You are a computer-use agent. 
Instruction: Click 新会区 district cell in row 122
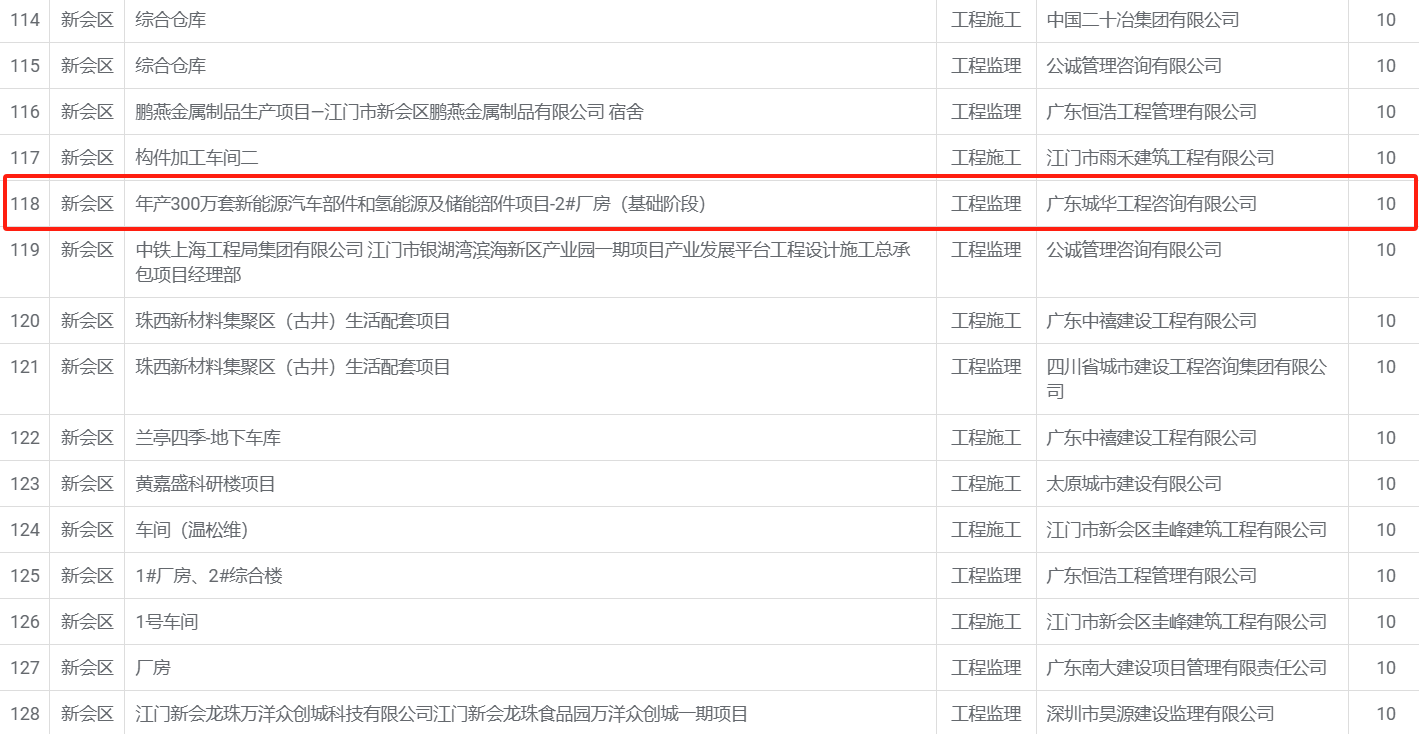pyautogui.click(x=87, y=438)
